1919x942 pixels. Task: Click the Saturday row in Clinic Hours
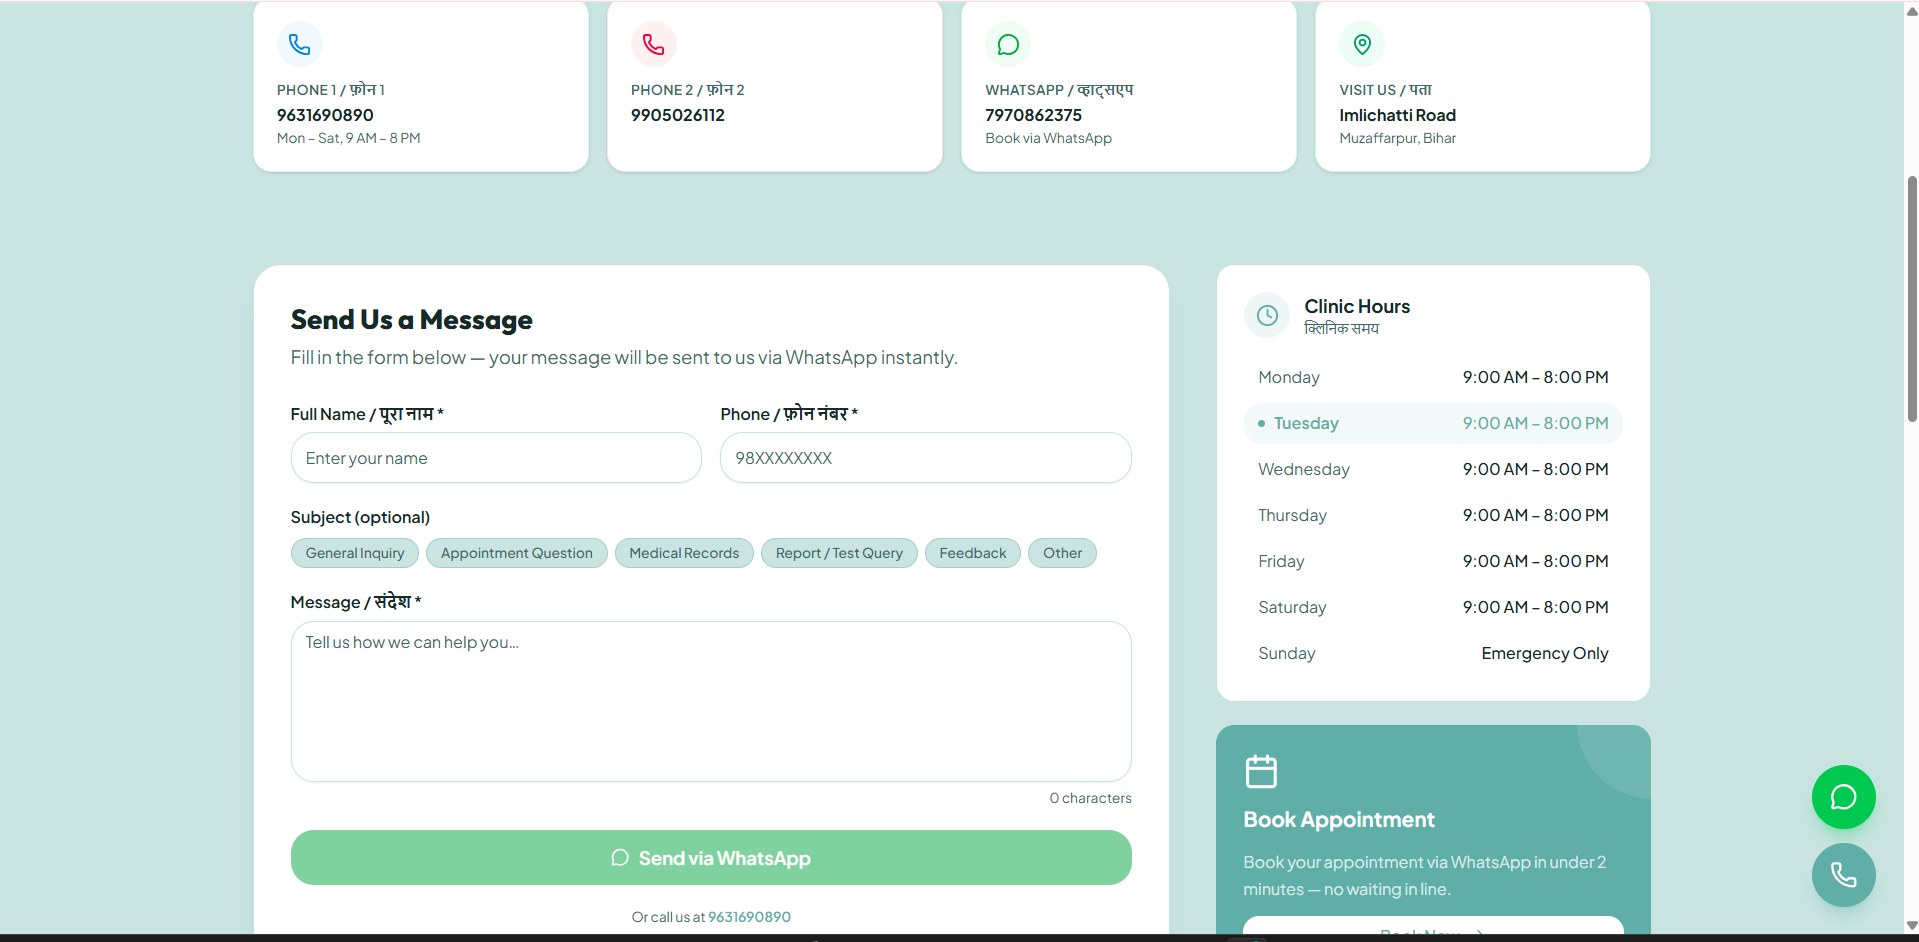pyautogui.click(x=1433, y=607)
